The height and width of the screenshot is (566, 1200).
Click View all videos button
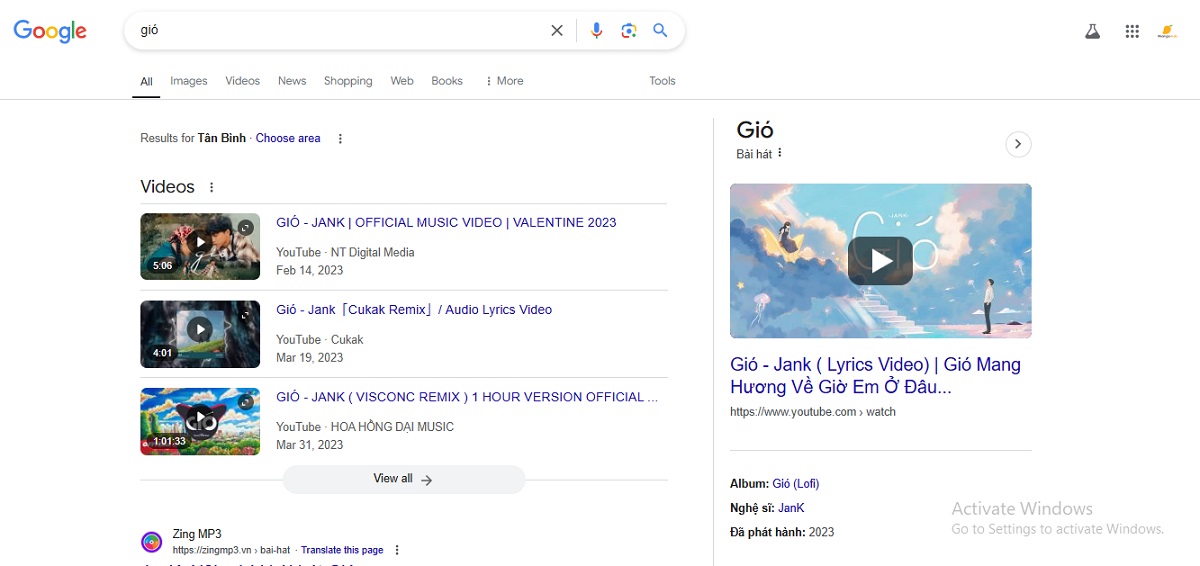tap(403, 479)
